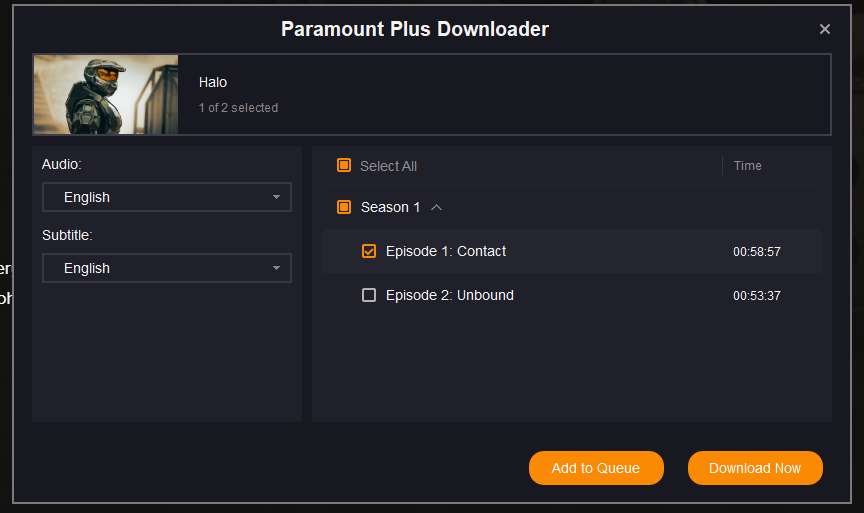Click the Halo thumbnail image

[106, 94]
